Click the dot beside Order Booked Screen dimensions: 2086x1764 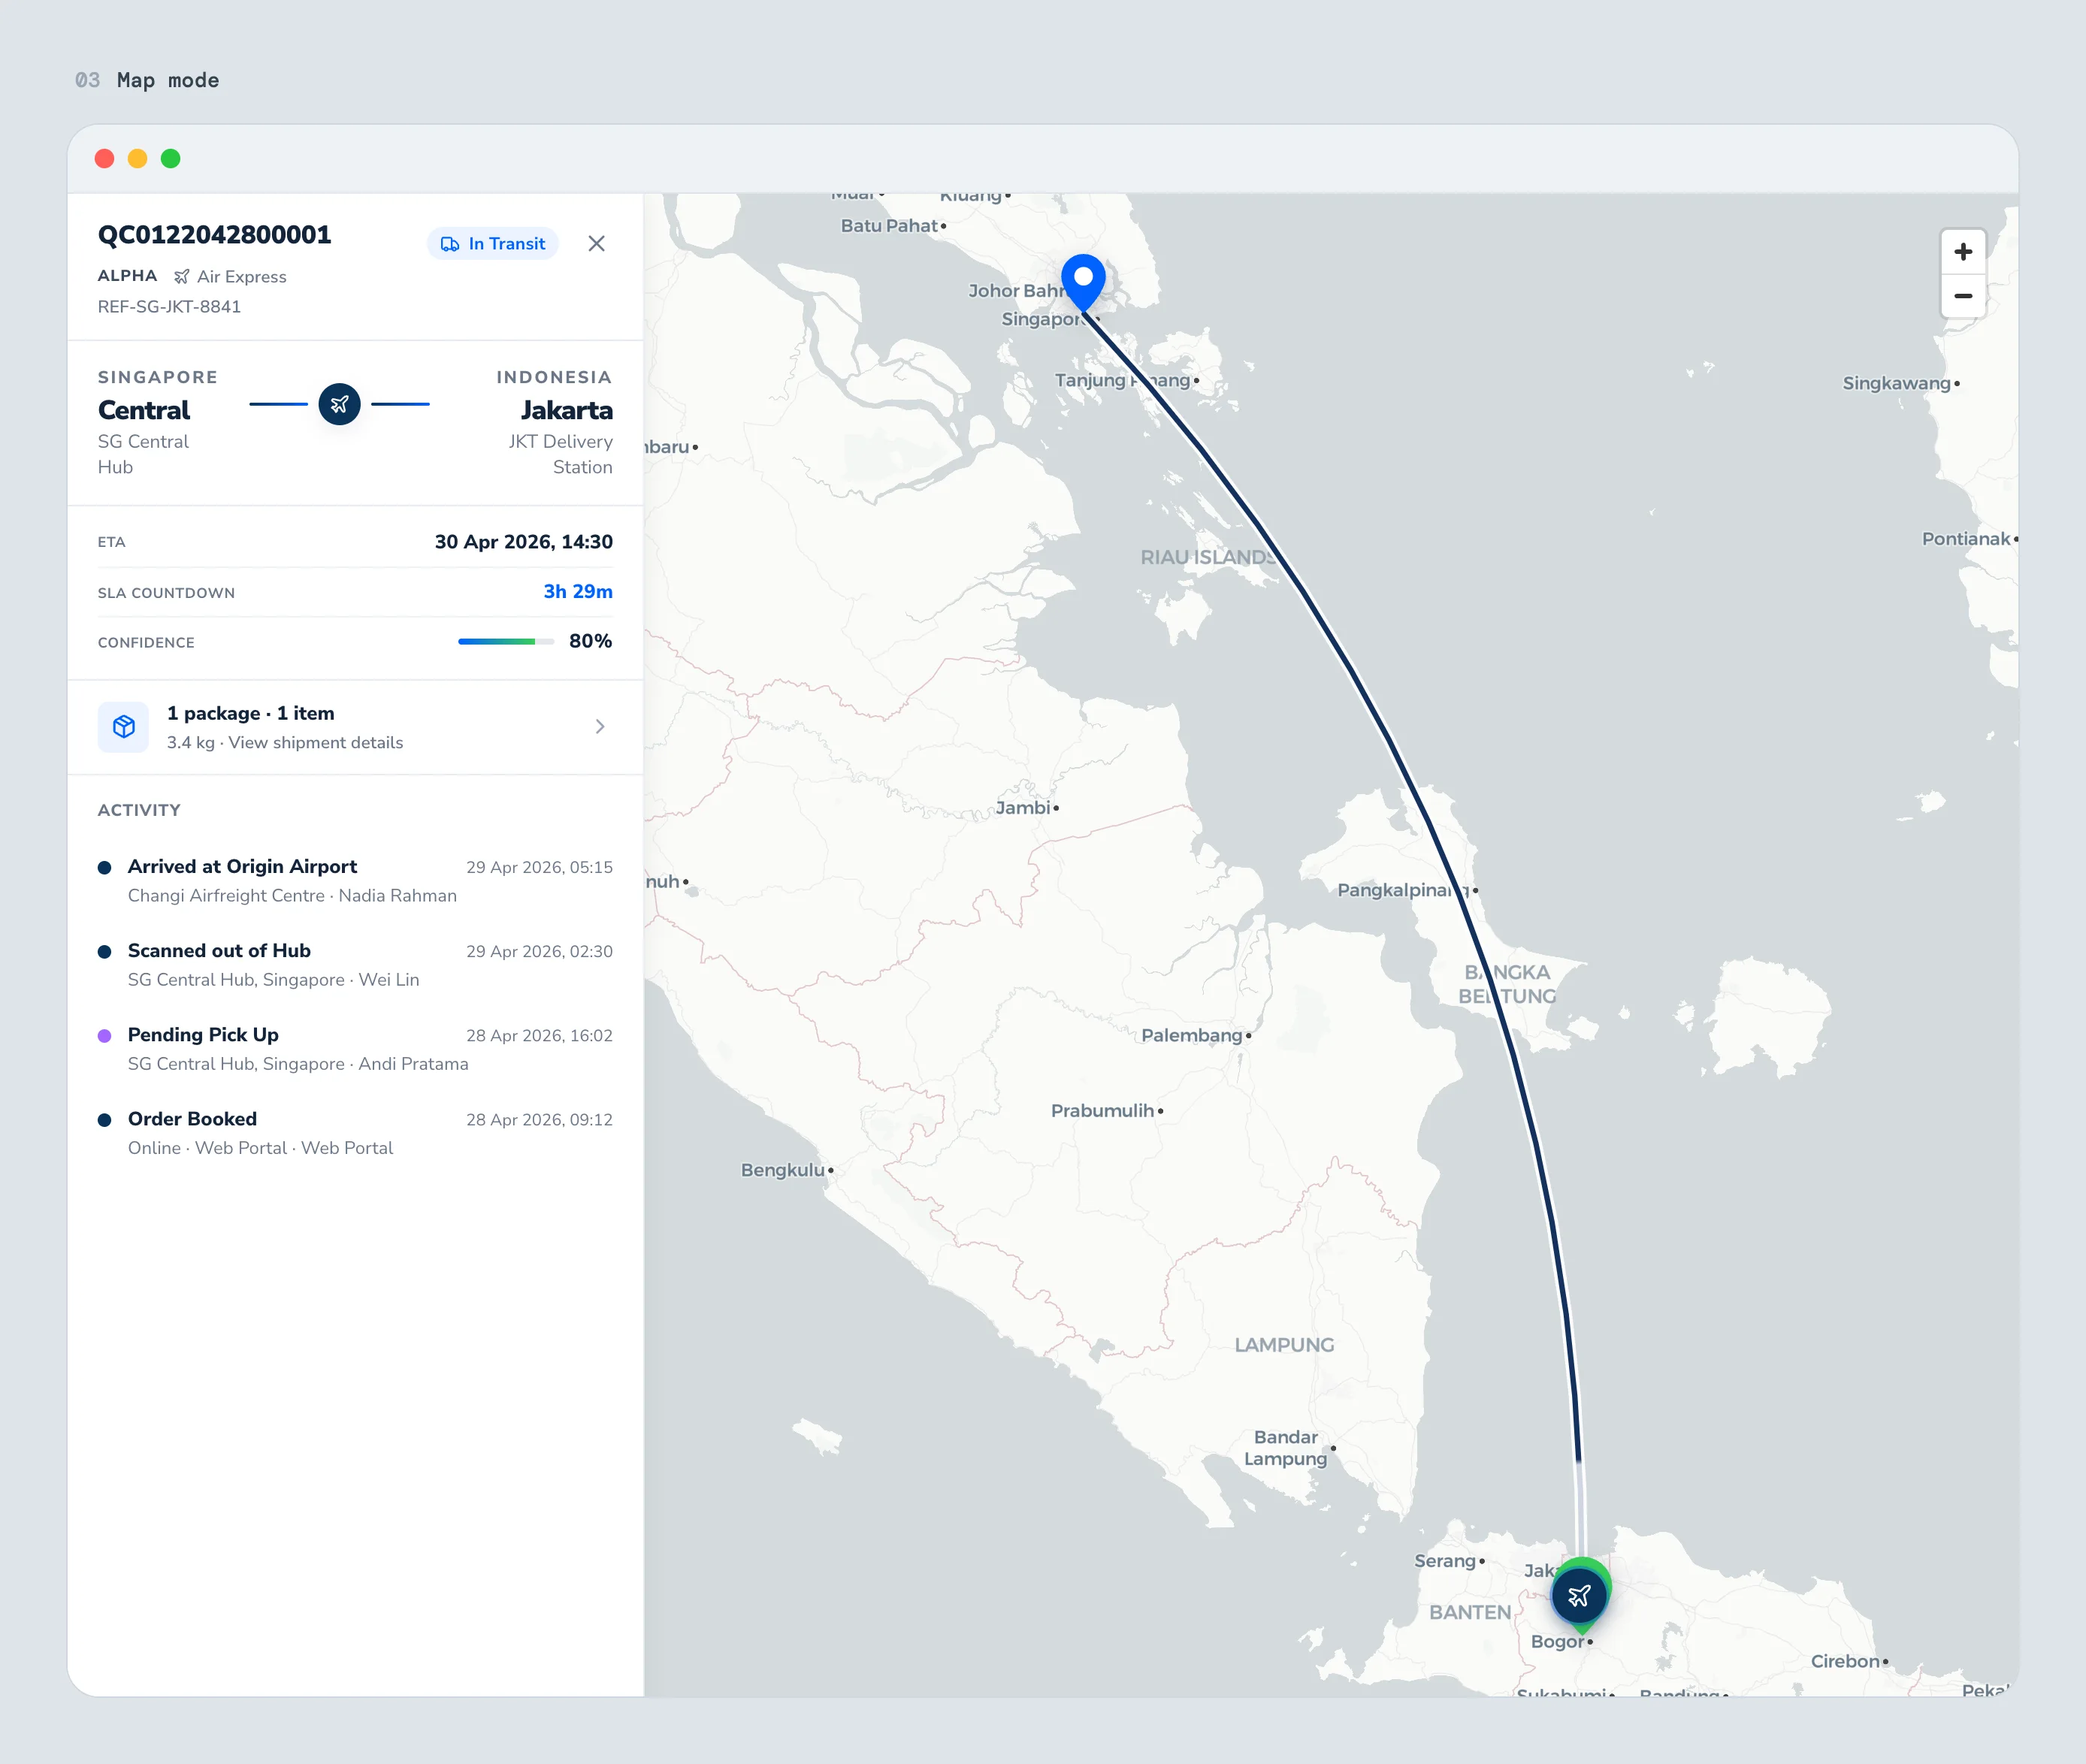tap(104, 1120)
